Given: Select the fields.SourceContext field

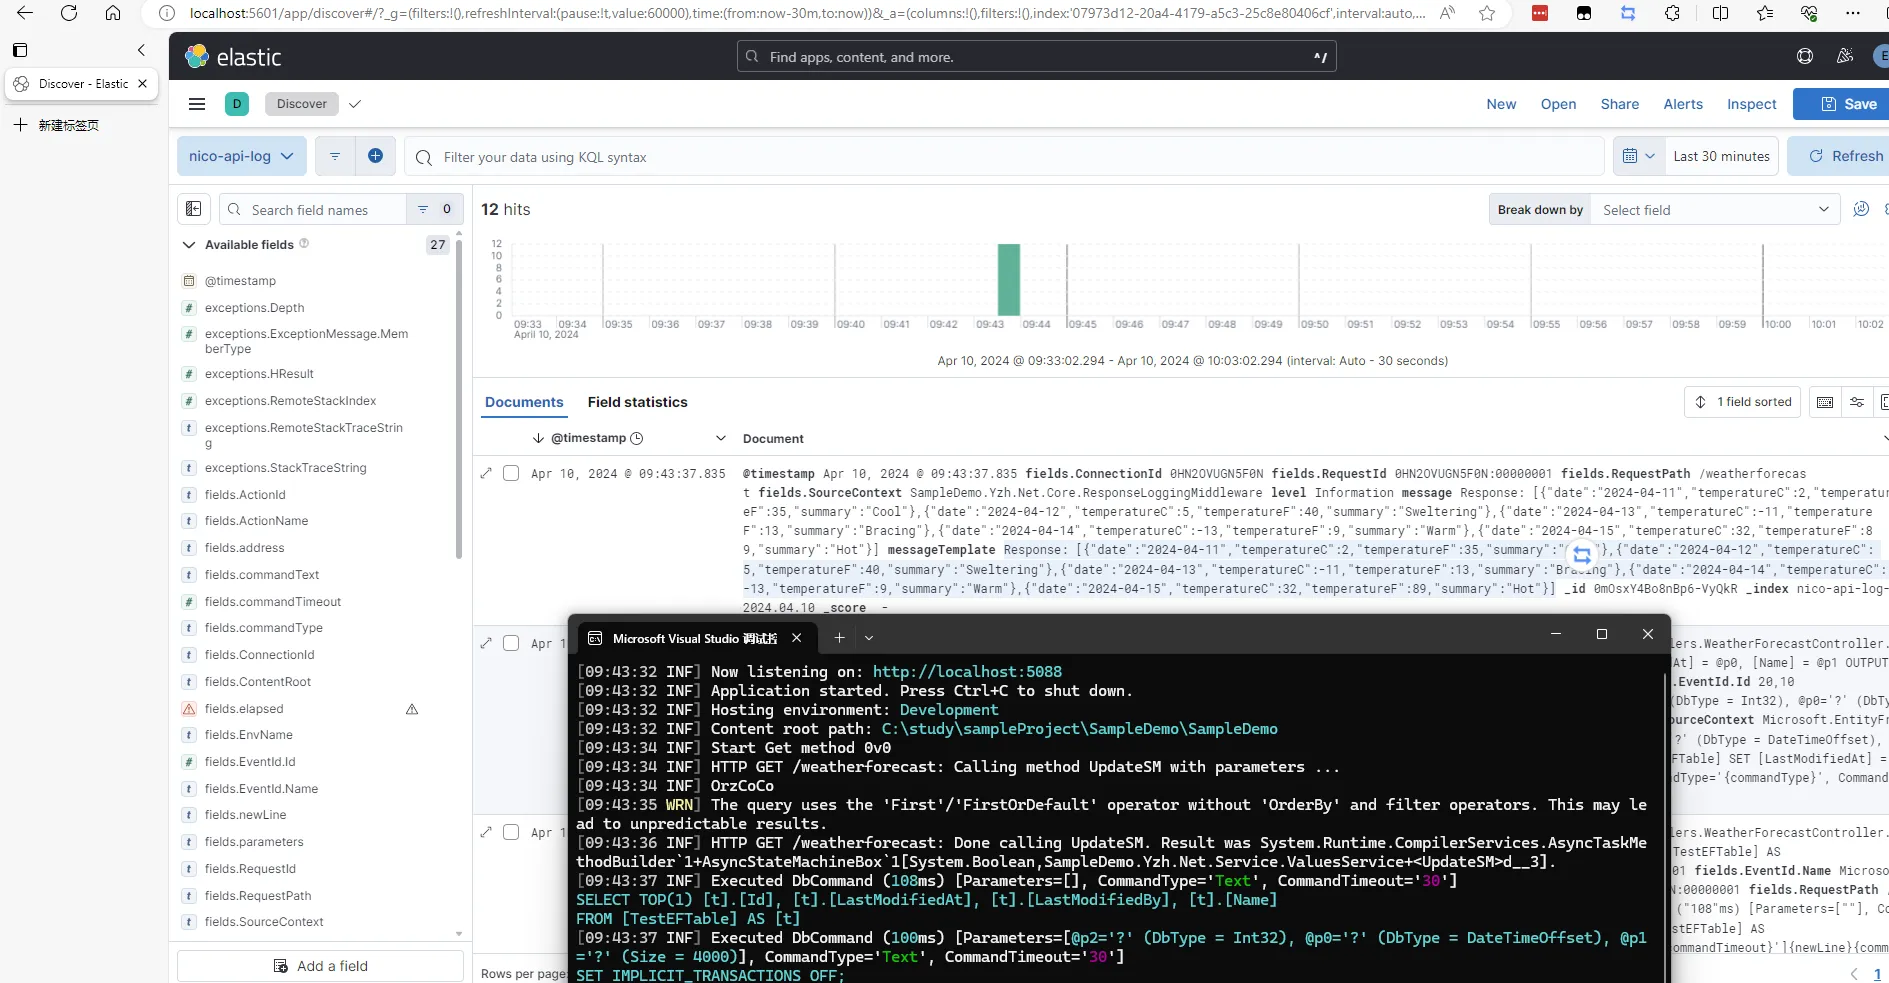Looking at the screenshot, I should click(264, 922).
